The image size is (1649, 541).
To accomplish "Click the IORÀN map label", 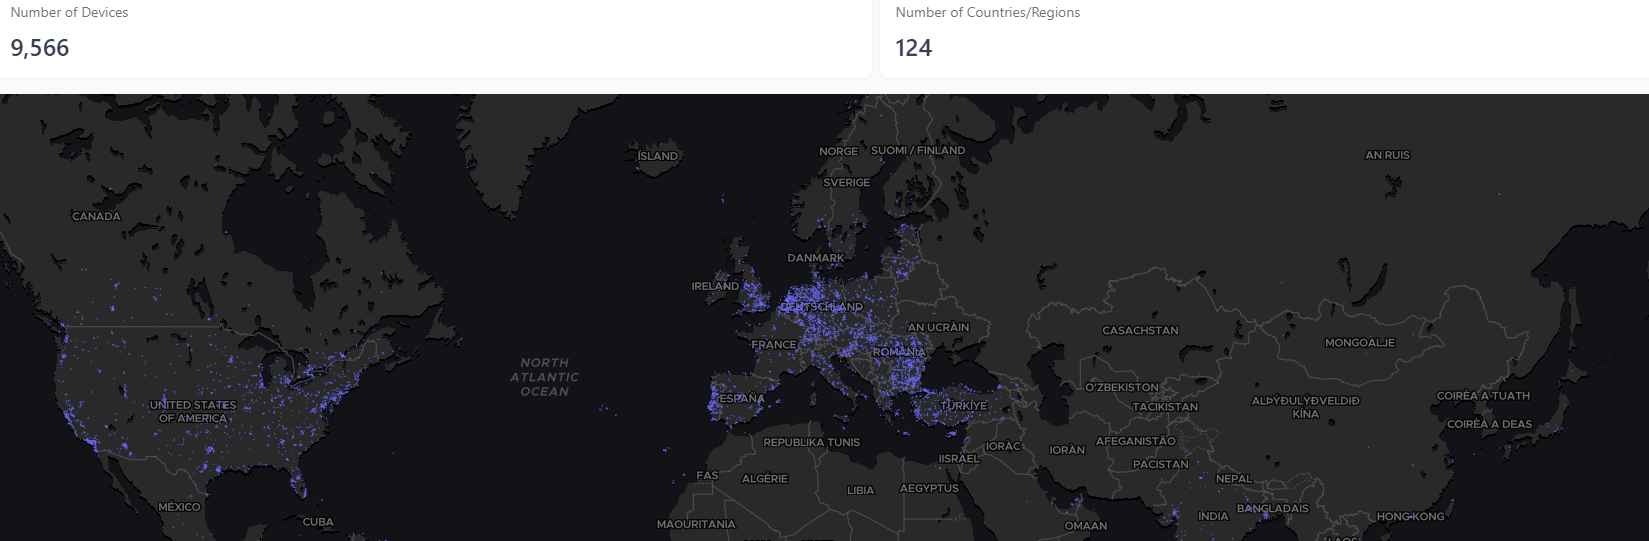I will [x=1067, y=450].
